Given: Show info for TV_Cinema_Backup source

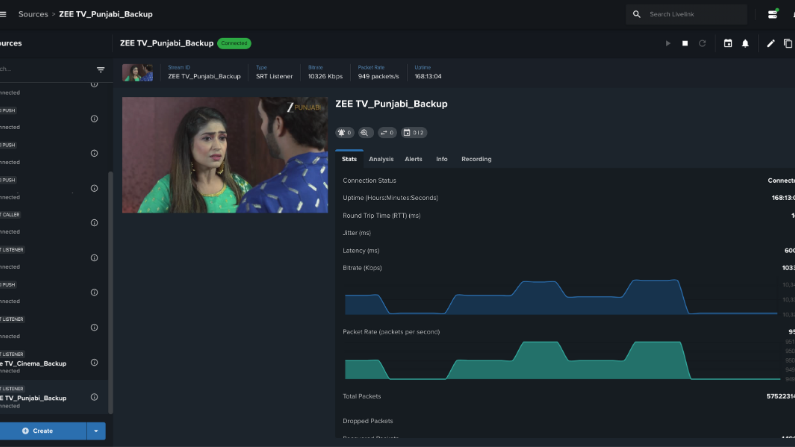Looking at the screenshot, I should (94, 362).
